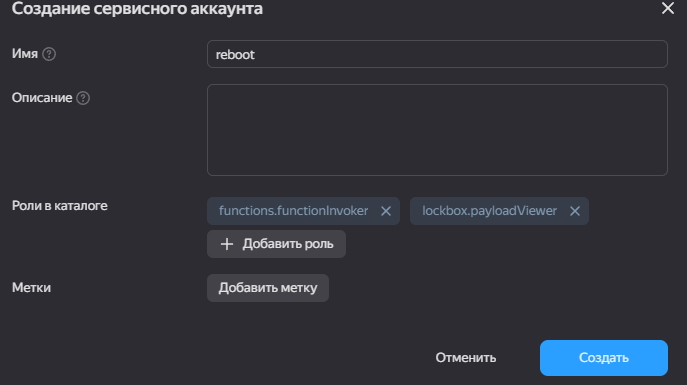Screen dimensions: 687x385
Task: Click the Роли в каталоге label
Action: [x=60, y=205]
